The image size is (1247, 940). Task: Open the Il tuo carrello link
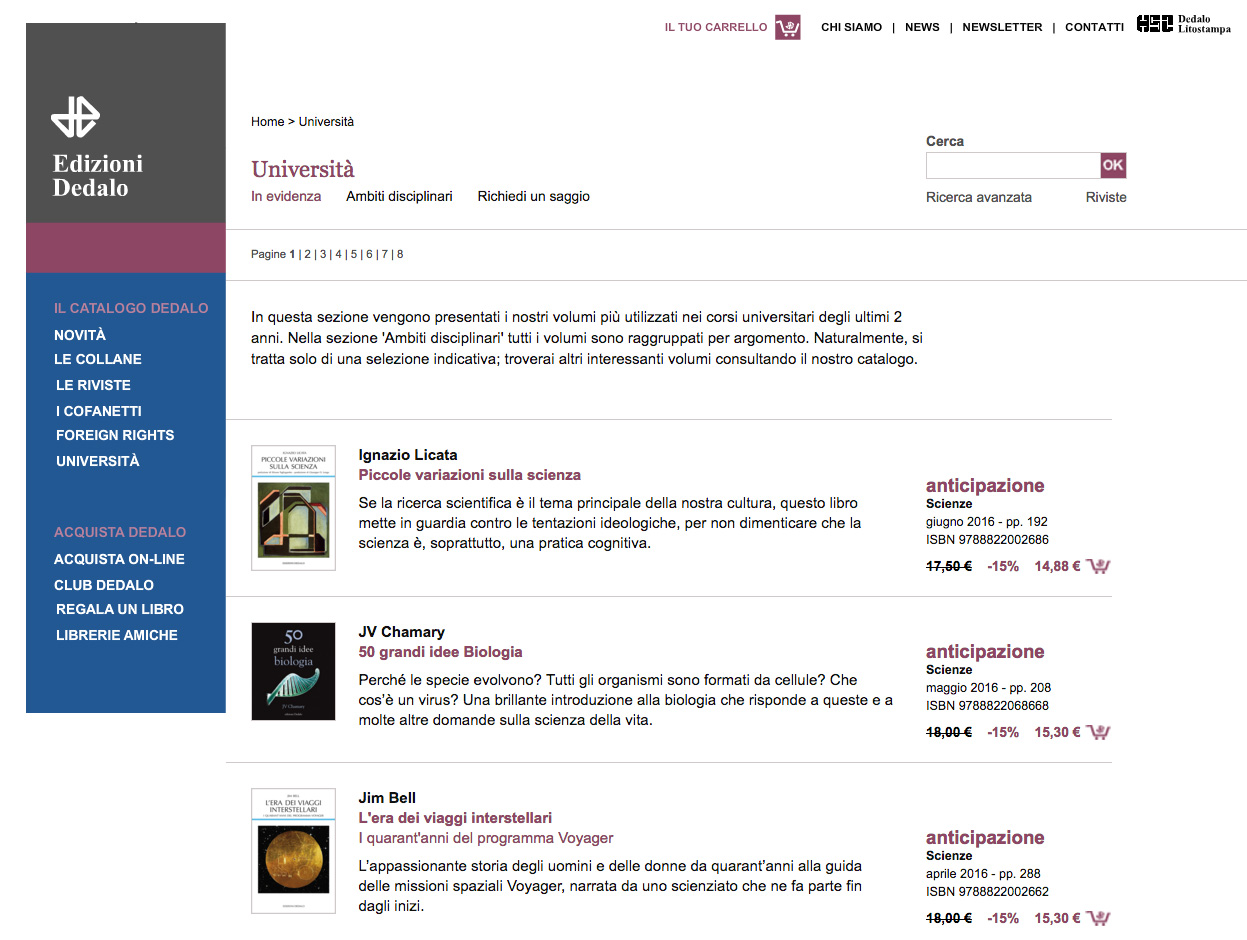coord(716,27)
